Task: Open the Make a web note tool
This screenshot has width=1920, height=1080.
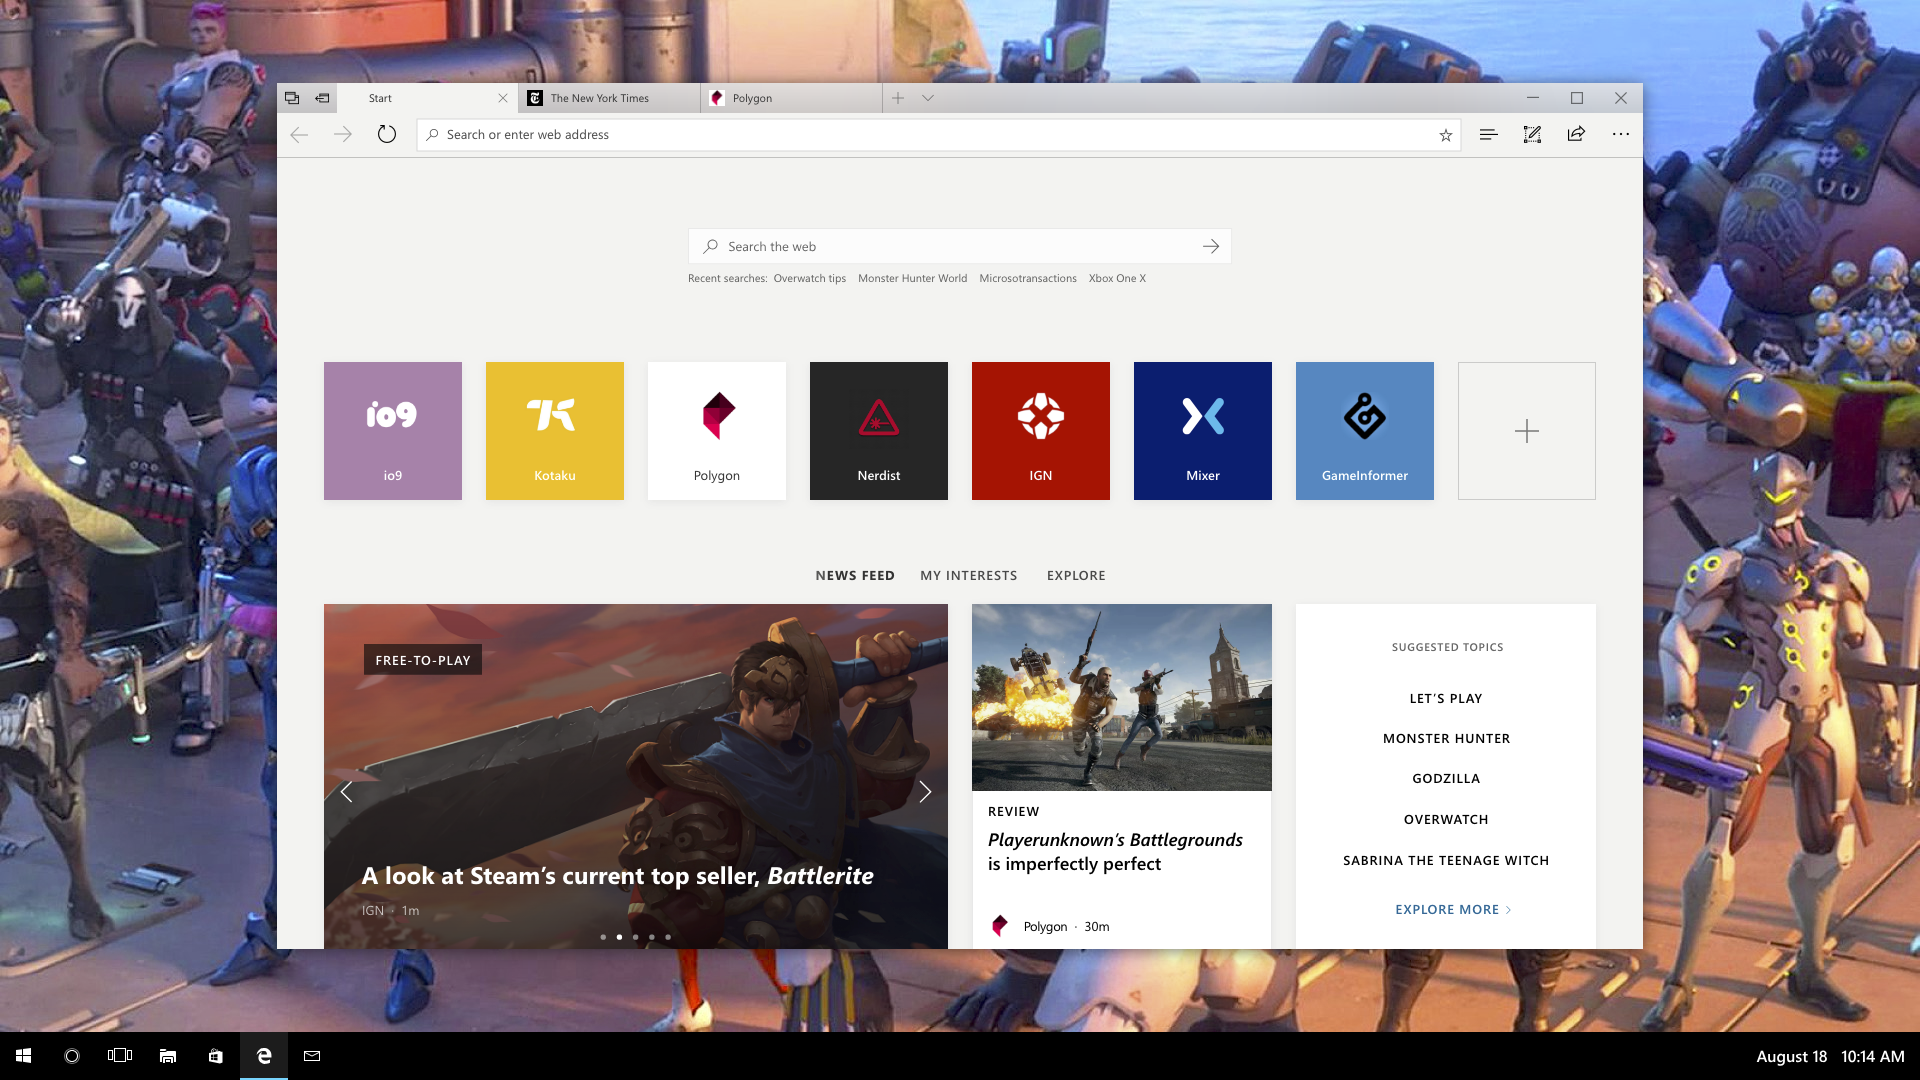Action: point(1532,134)
